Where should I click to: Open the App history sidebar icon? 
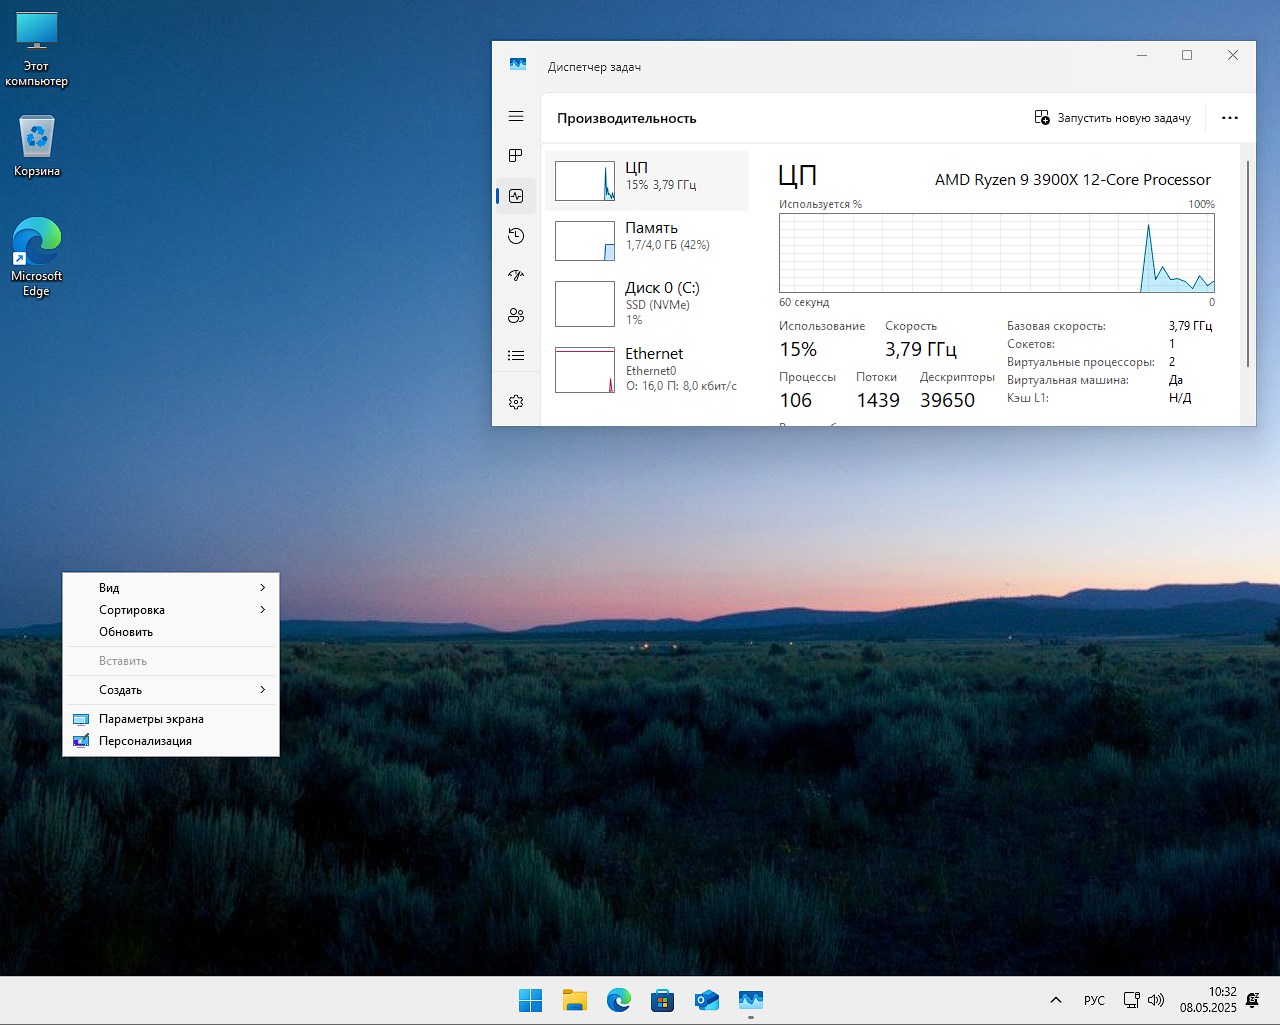pos(516,236)
